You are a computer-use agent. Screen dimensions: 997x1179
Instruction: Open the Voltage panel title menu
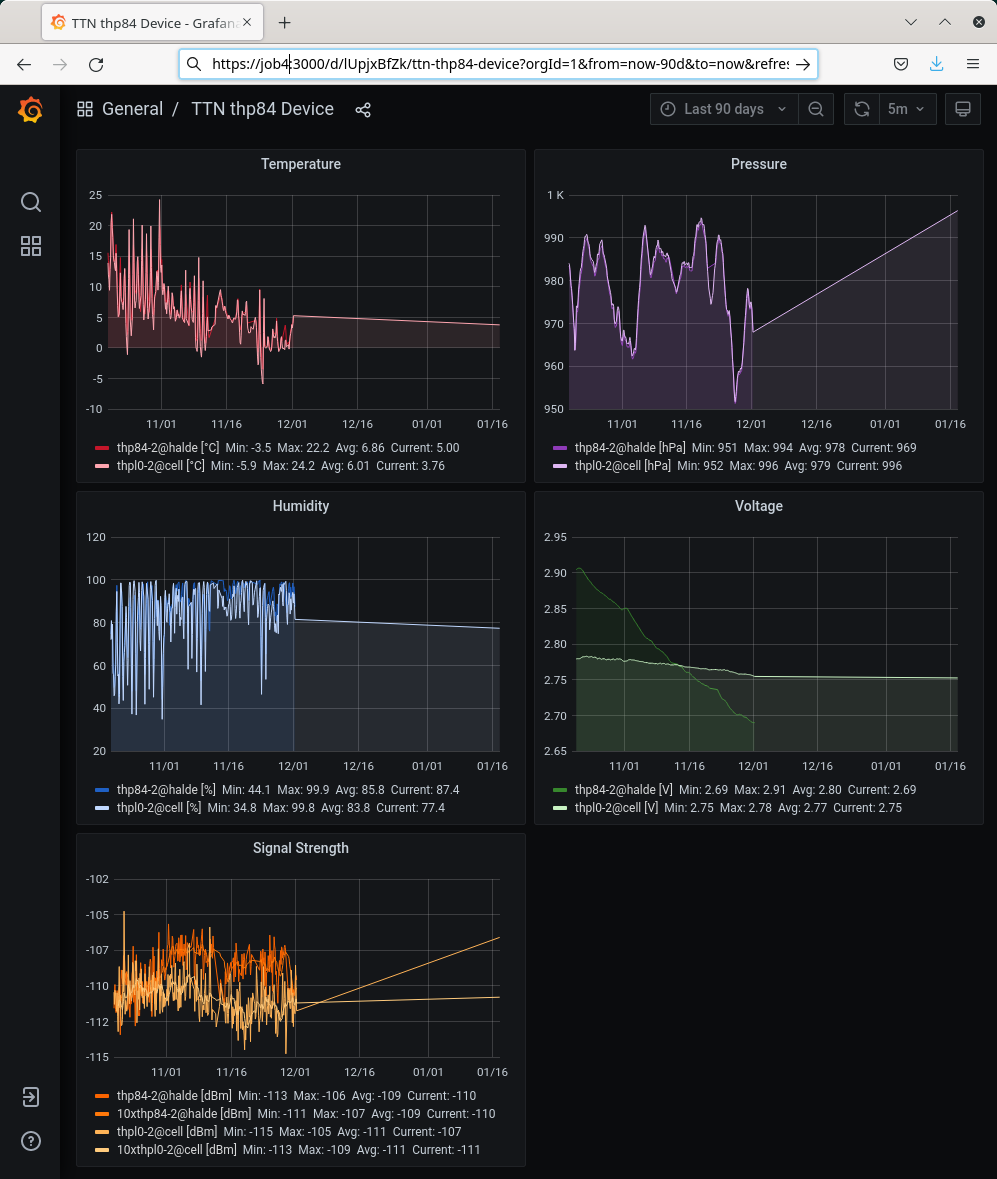point(759,506)
